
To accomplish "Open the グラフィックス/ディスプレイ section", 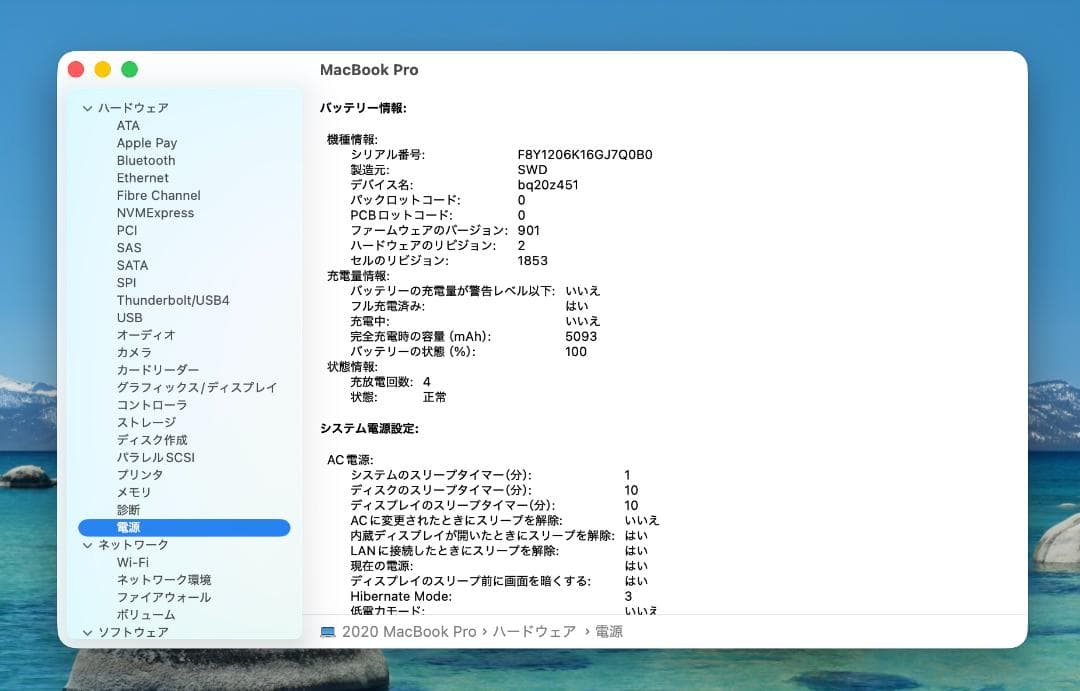I will pos(197,387).
